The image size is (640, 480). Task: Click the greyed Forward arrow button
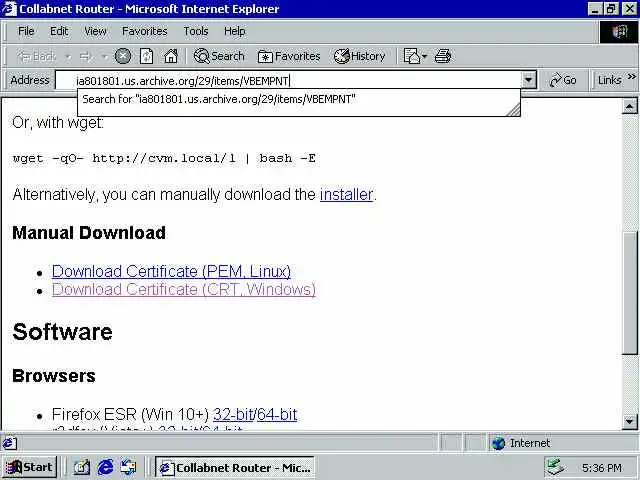[x=86, y=56]
